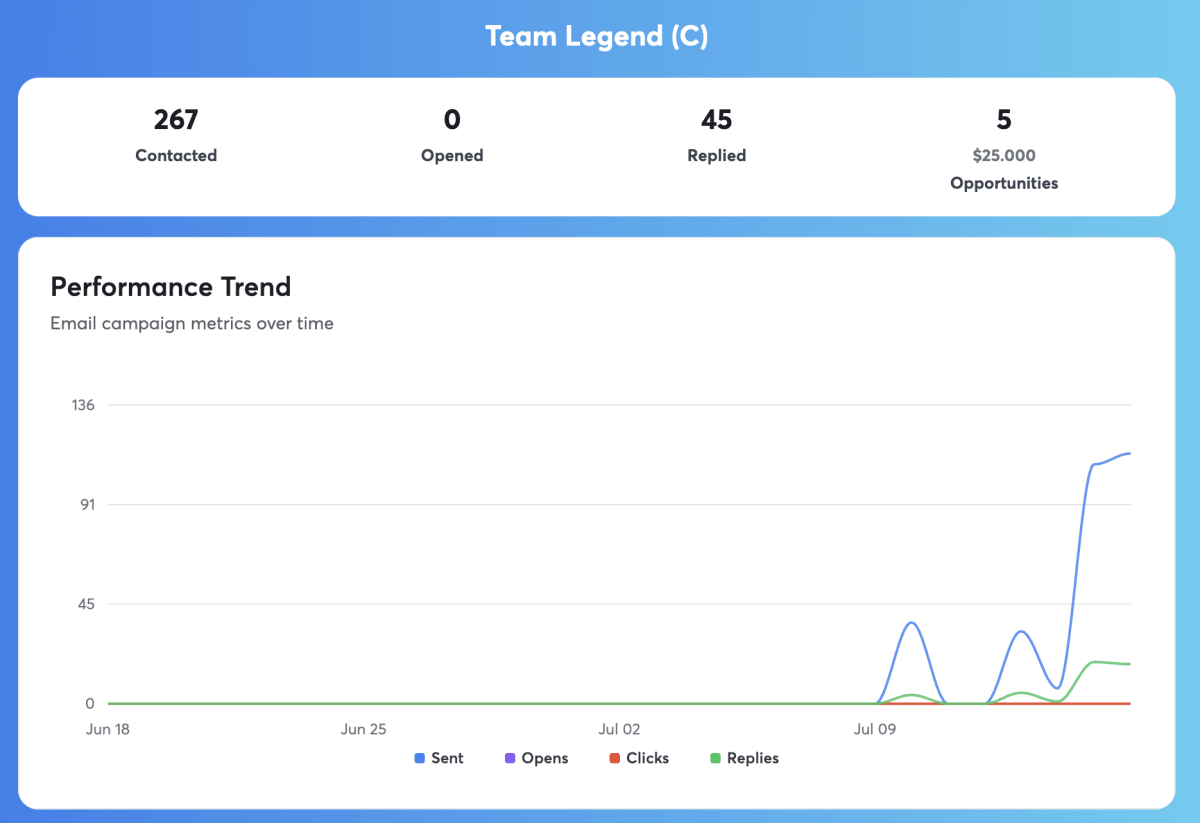Click the blue Sent line at its highest point
Screen dimensions: 1200x823
(x=1128, y=454)
